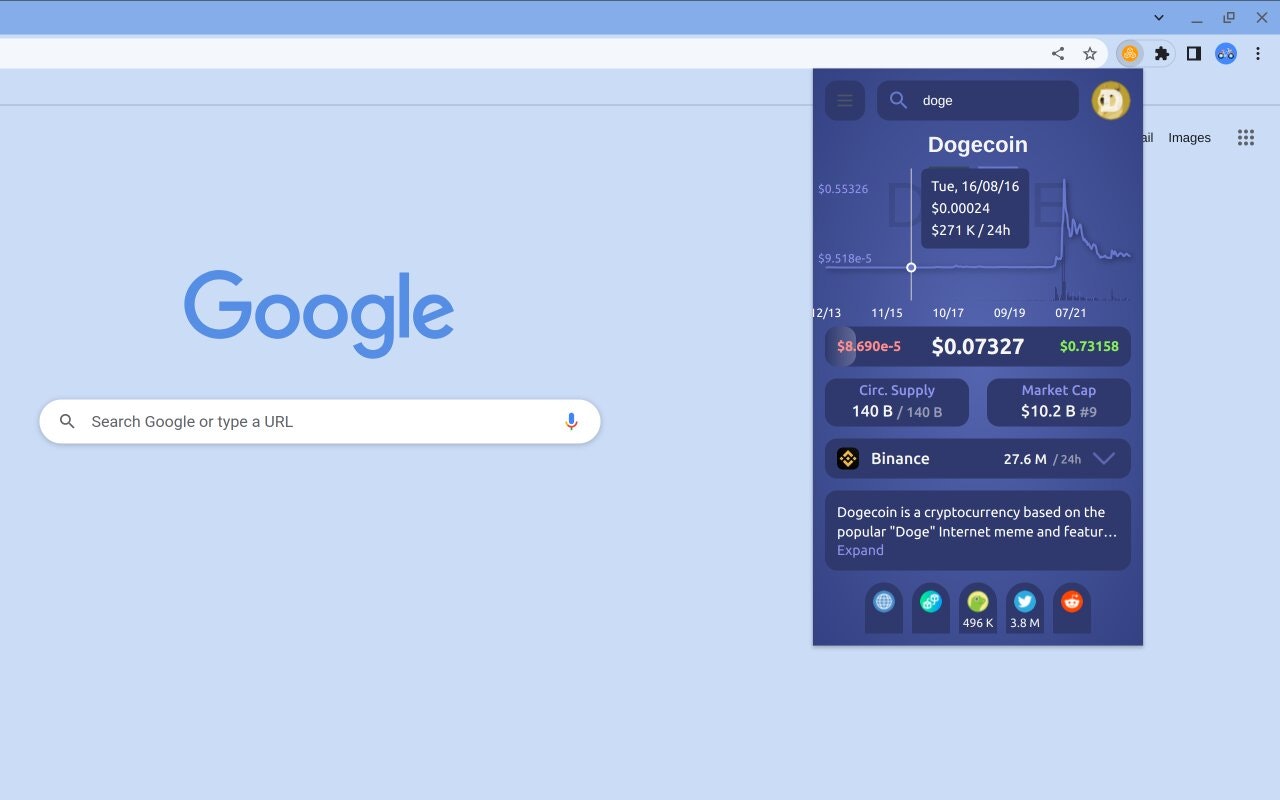The image size is (1280, 800).
Task: Expand the Binance exchange dropdown chevron
Action: [1104, 459]
